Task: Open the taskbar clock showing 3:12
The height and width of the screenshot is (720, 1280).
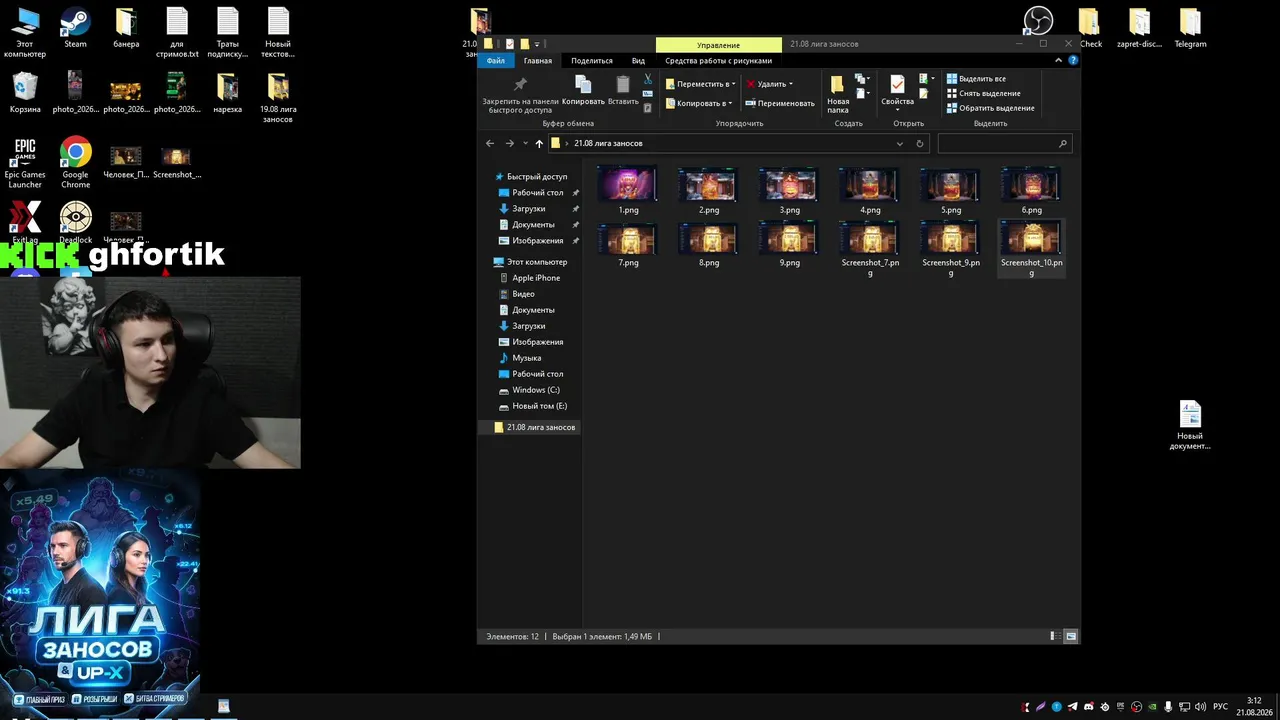Action: point(1254,706)
